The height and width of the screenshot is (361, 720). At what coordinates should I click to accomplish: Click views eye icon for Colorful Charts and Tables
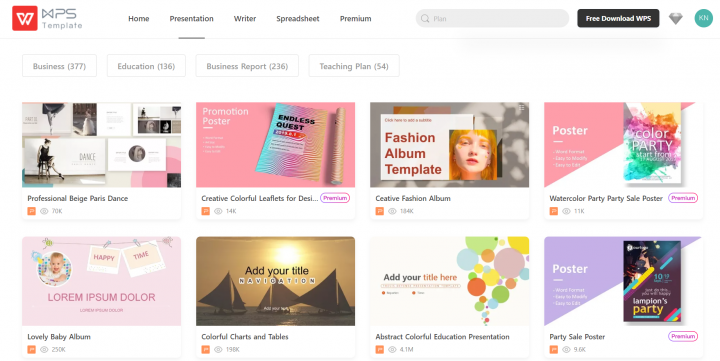218,350
